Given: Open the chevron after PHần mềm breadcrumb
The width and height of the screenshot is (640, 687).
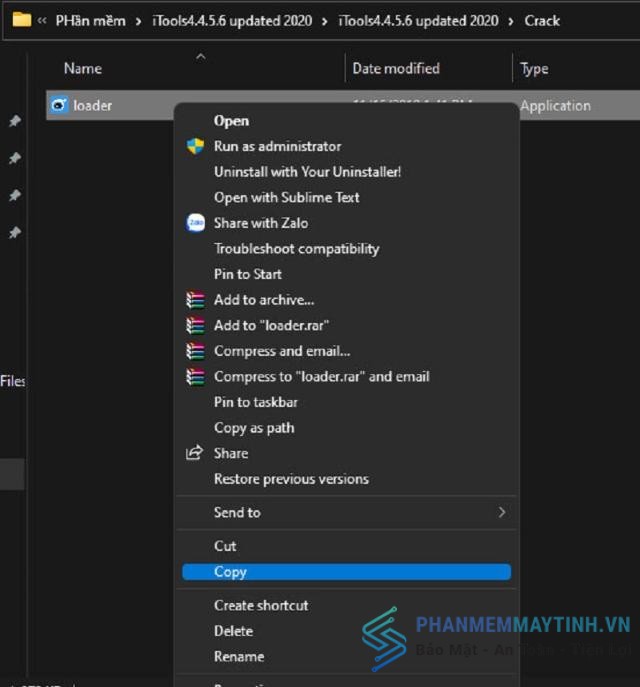Looking at the screenshot, I should coord(138,21).
